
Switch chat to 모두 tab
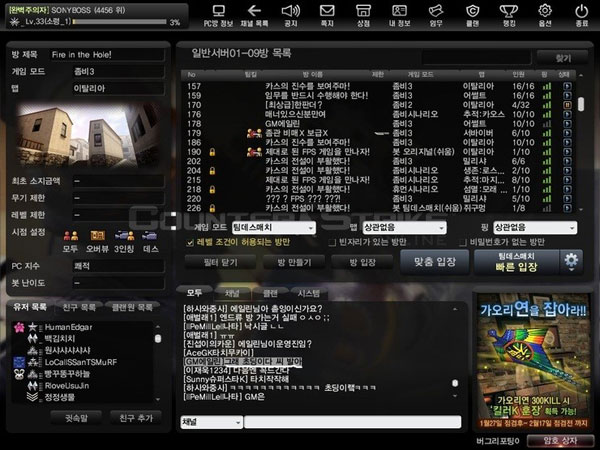[194, 293]
